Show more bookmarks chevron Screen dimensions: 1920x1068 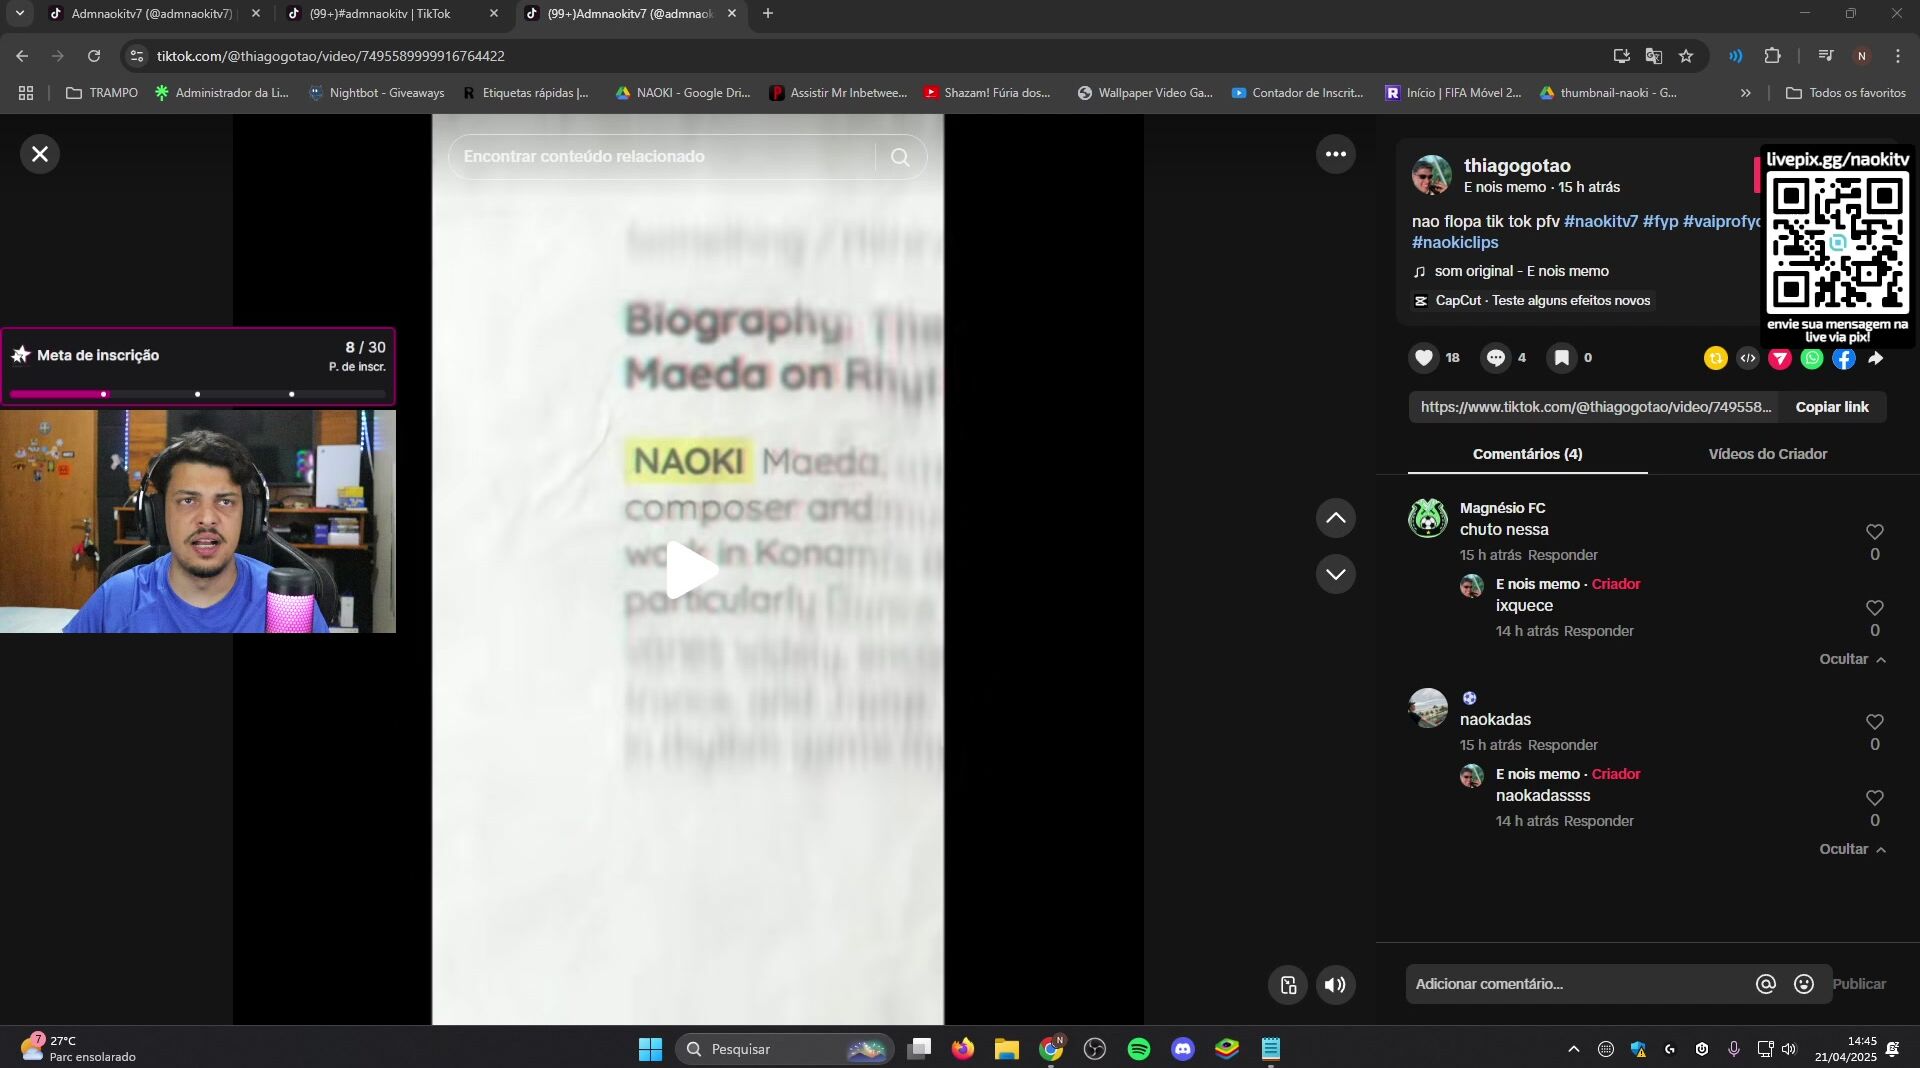[1745, 93]
